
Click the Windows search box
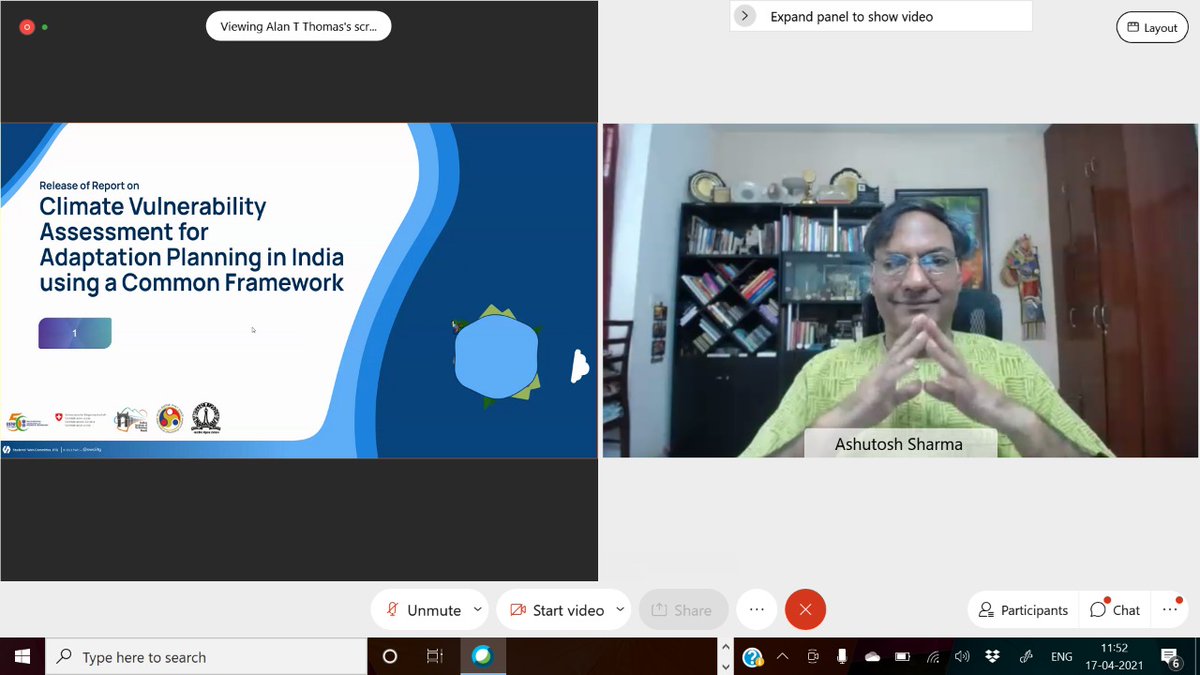tap(206, 657)
